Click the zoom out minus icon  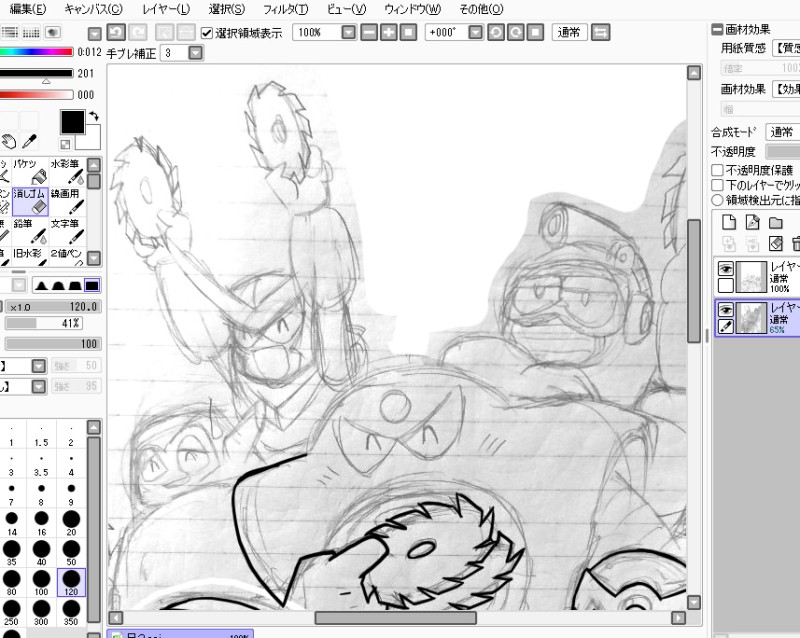click(x=369, y=33)
